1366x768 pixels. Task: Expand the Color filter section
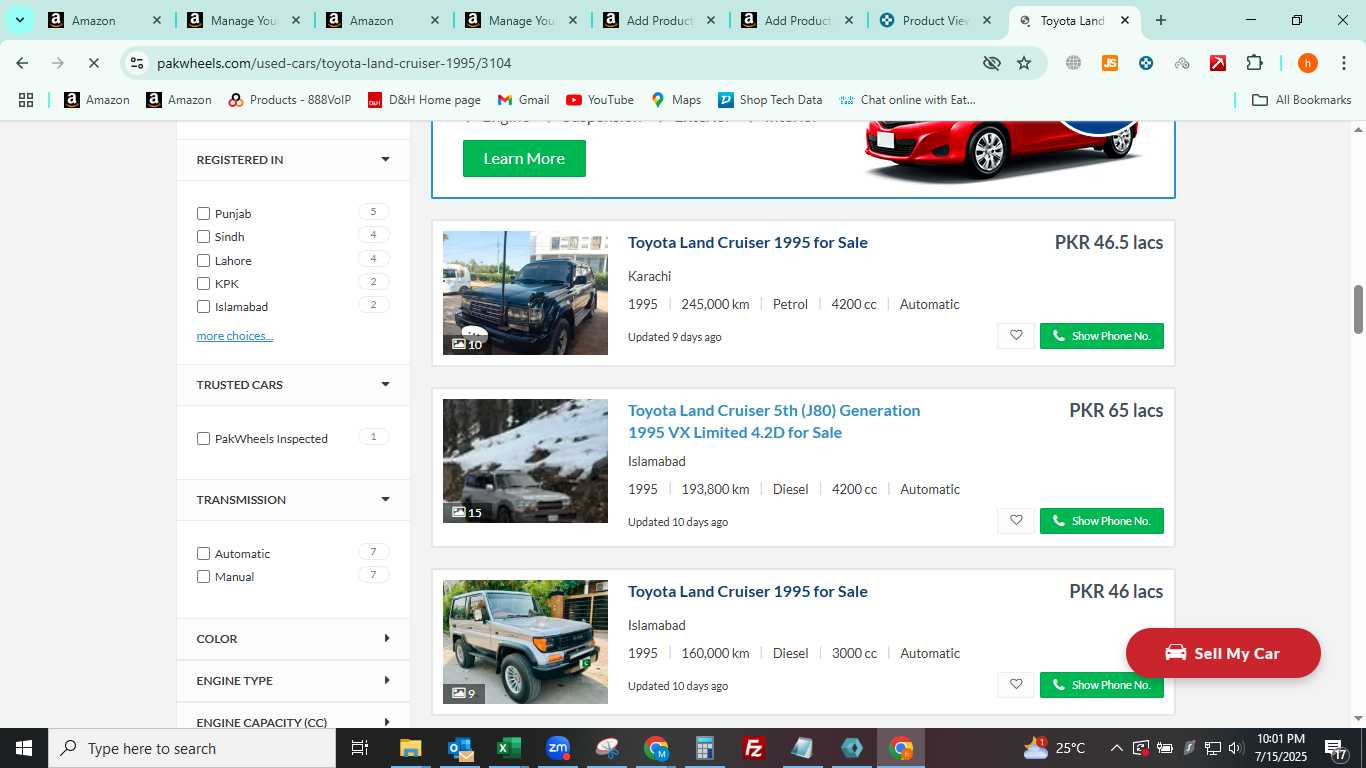pyautogui.click(x=293, y=639)
